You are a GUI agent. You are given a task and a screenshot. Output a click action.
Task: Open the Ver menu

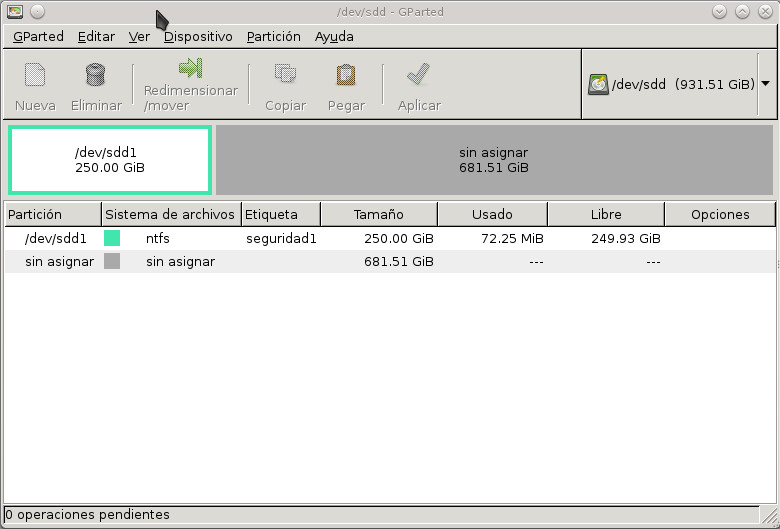[x=139, y=37]
